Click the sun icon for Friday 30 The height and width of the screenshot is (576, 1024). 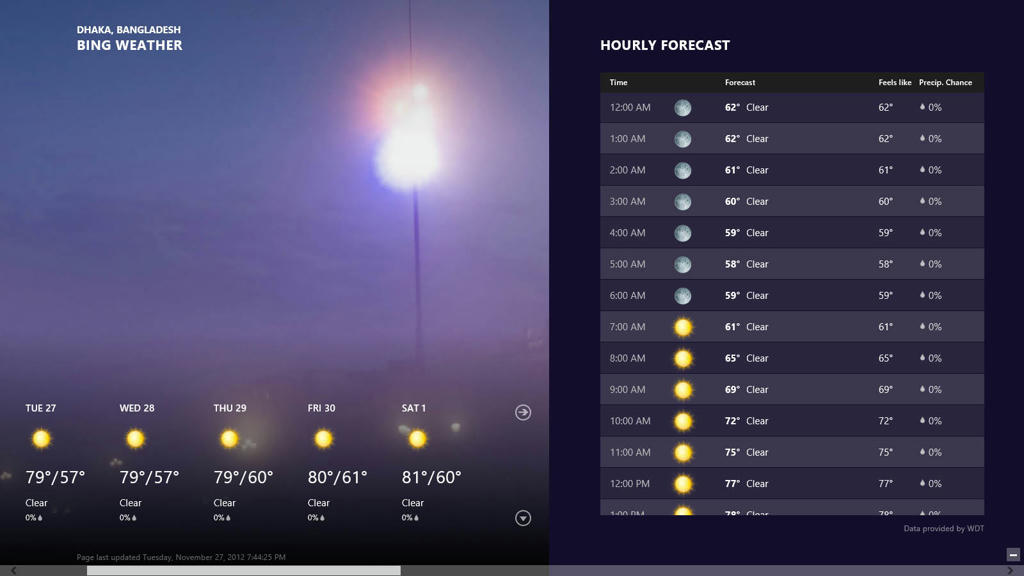323,439
